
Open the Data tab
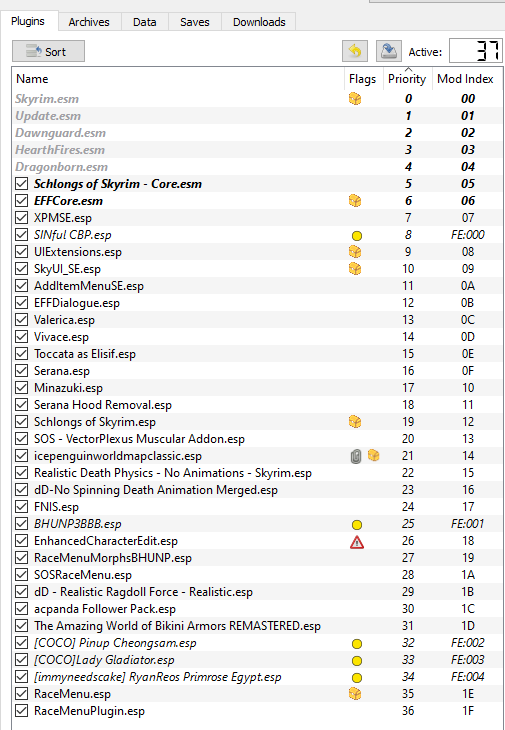(145, 22)
